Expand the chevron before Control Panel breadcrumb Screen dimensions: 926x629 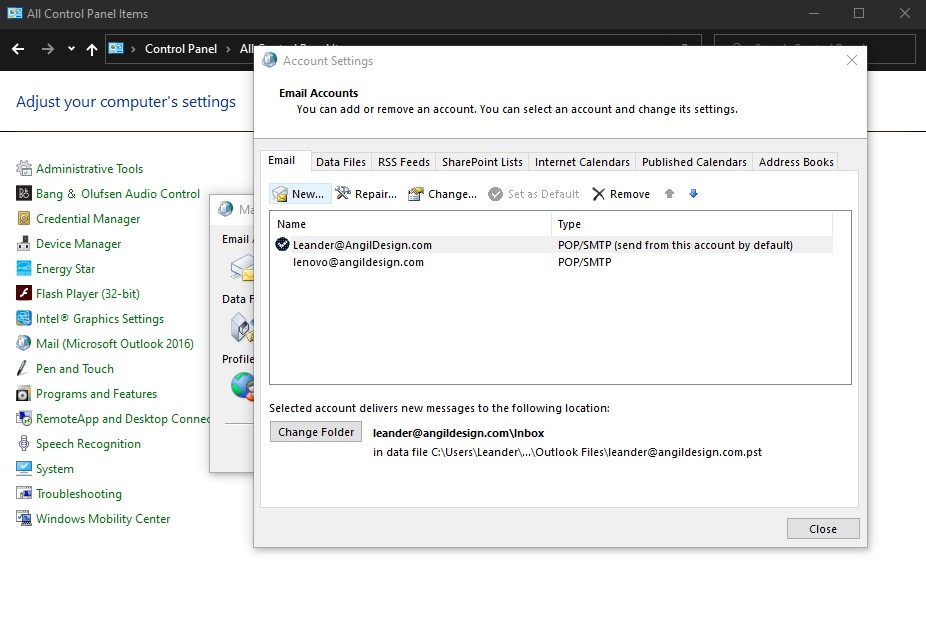tap(133, 49)
